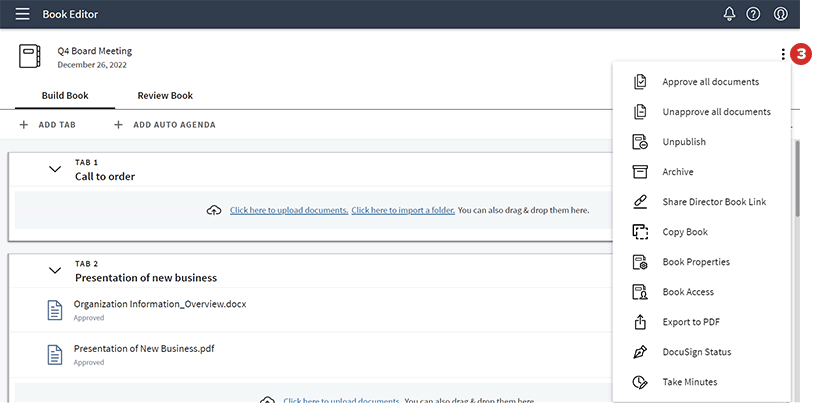Click the vertical scrollbar on the right
The width and height of the screenshot is (814, 403).
[797, 180]
